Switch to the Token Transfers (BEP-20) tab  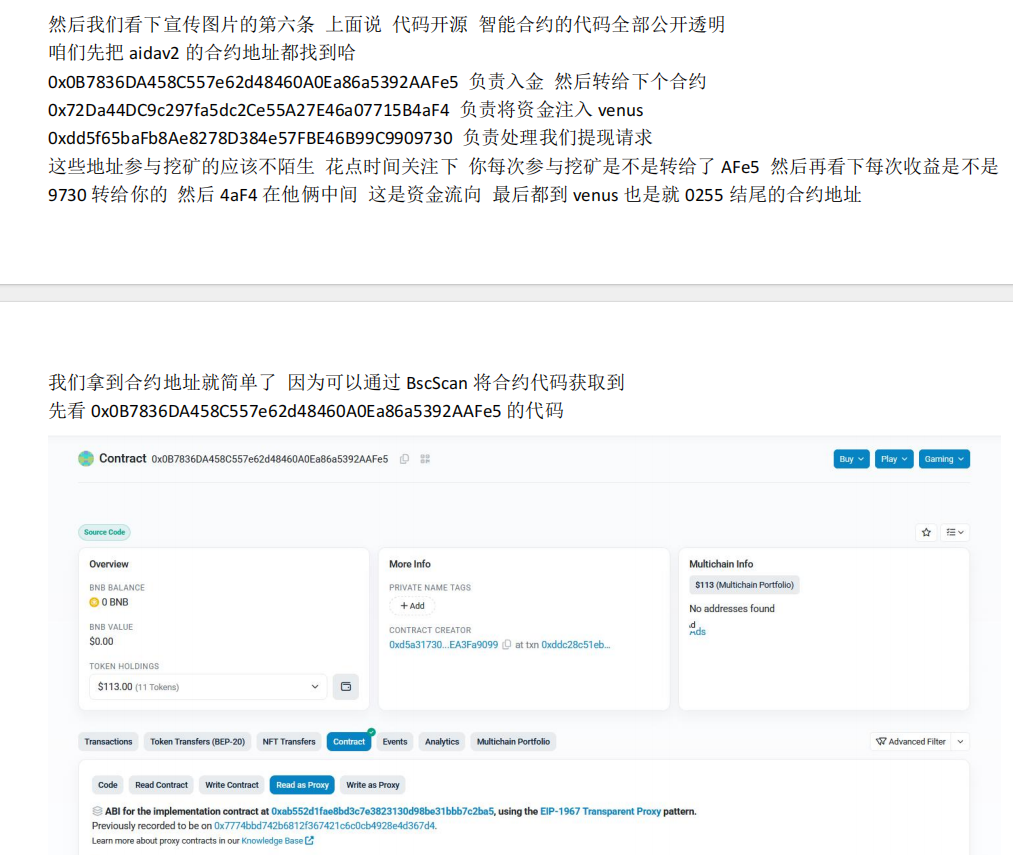197,742
